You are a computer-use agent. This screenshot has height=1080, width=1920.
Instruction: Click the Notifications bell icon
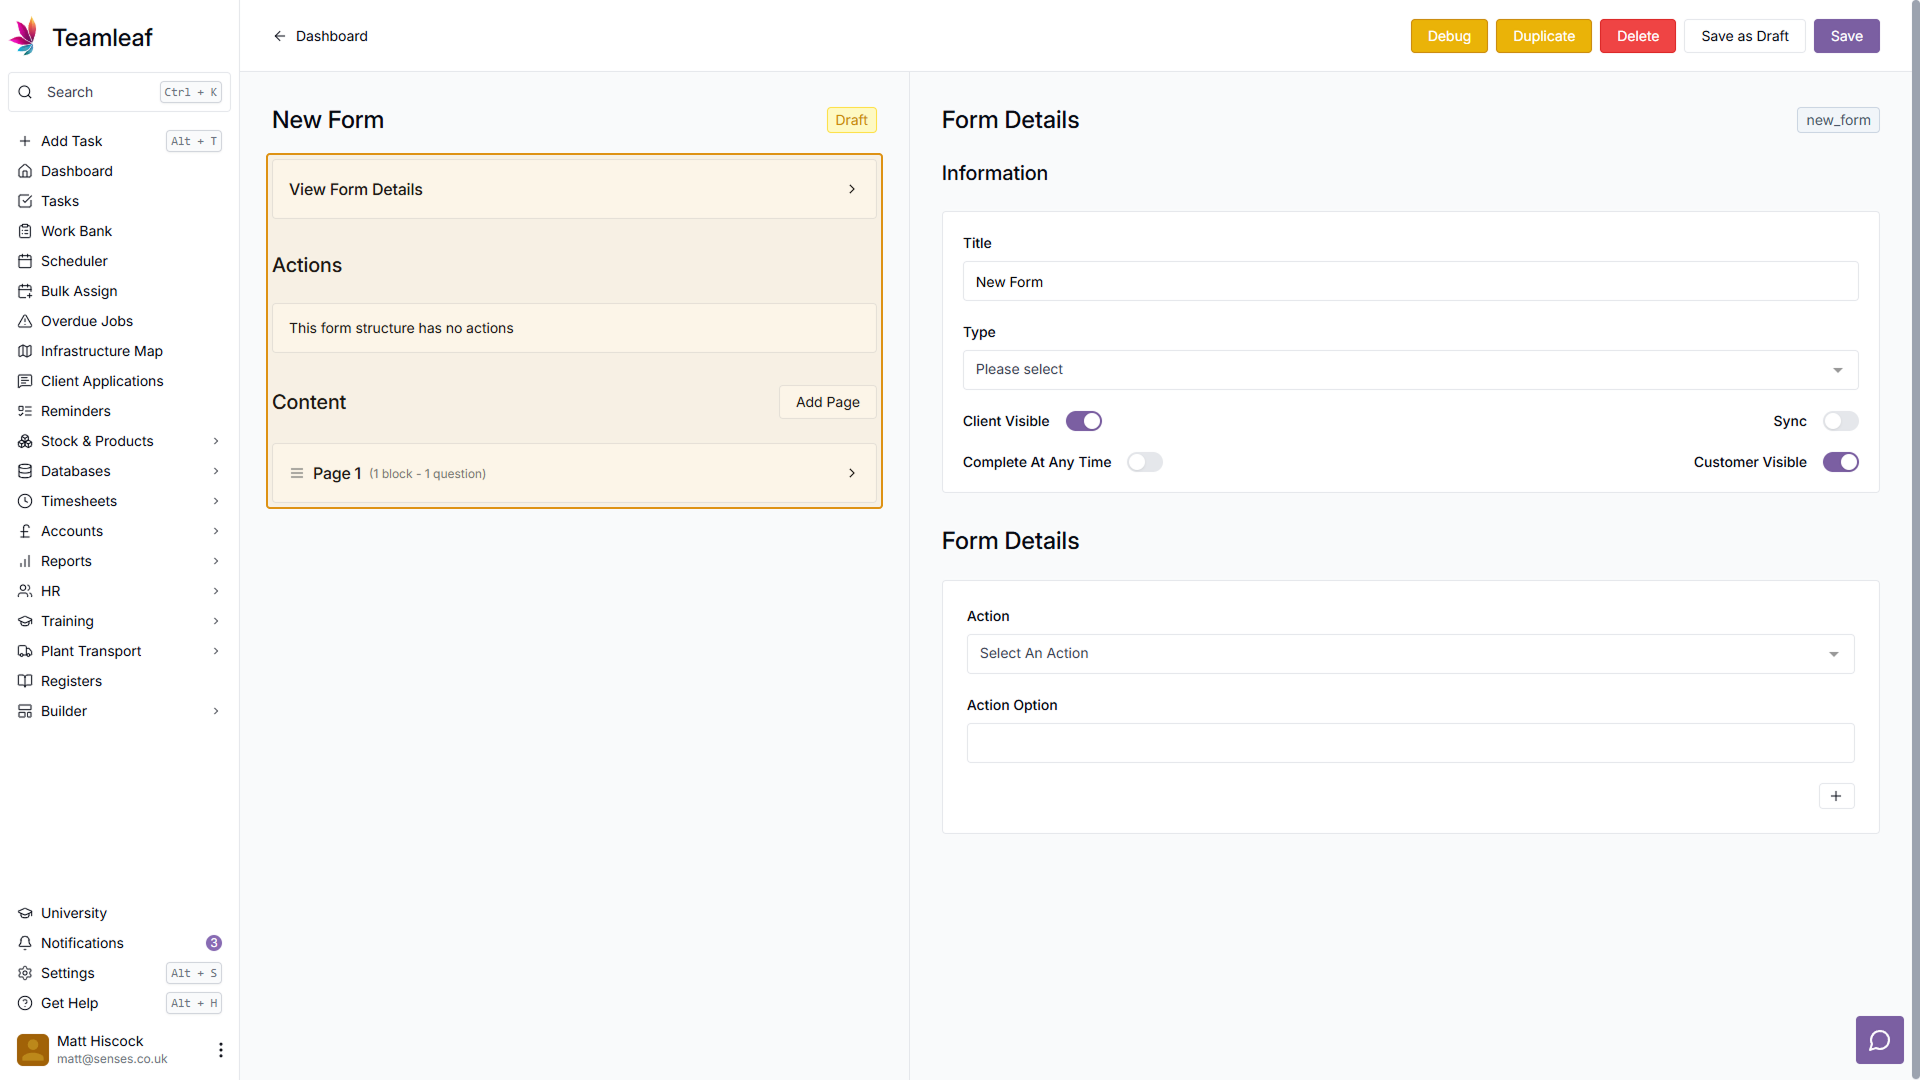tap(25, 943)
